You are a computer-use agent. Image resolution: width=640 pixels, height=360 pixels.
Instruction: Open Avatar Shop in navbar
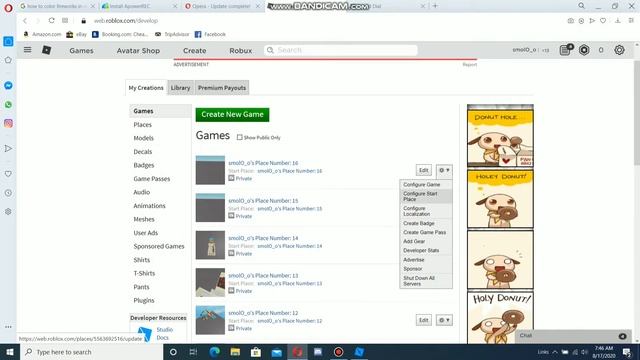click(x=138, y=51)
